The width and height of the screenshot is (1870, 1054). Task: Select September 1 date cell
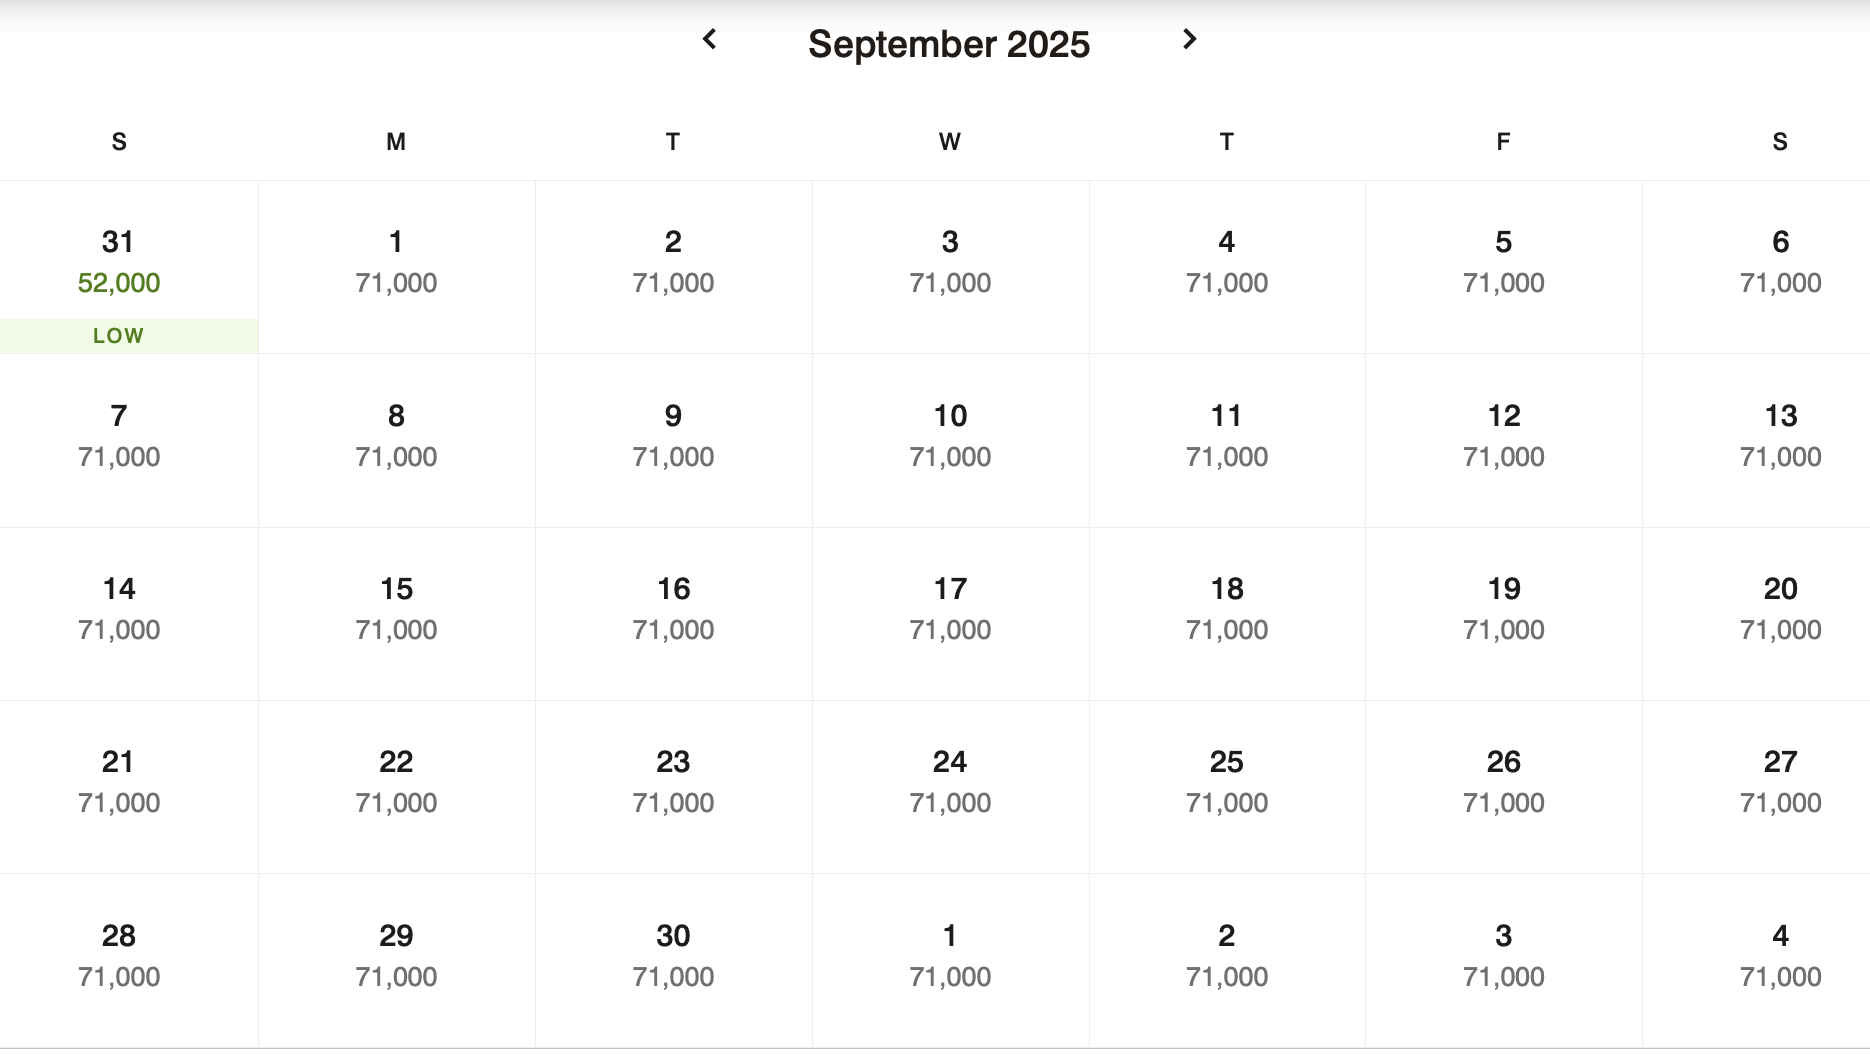(x=396, y=262)
